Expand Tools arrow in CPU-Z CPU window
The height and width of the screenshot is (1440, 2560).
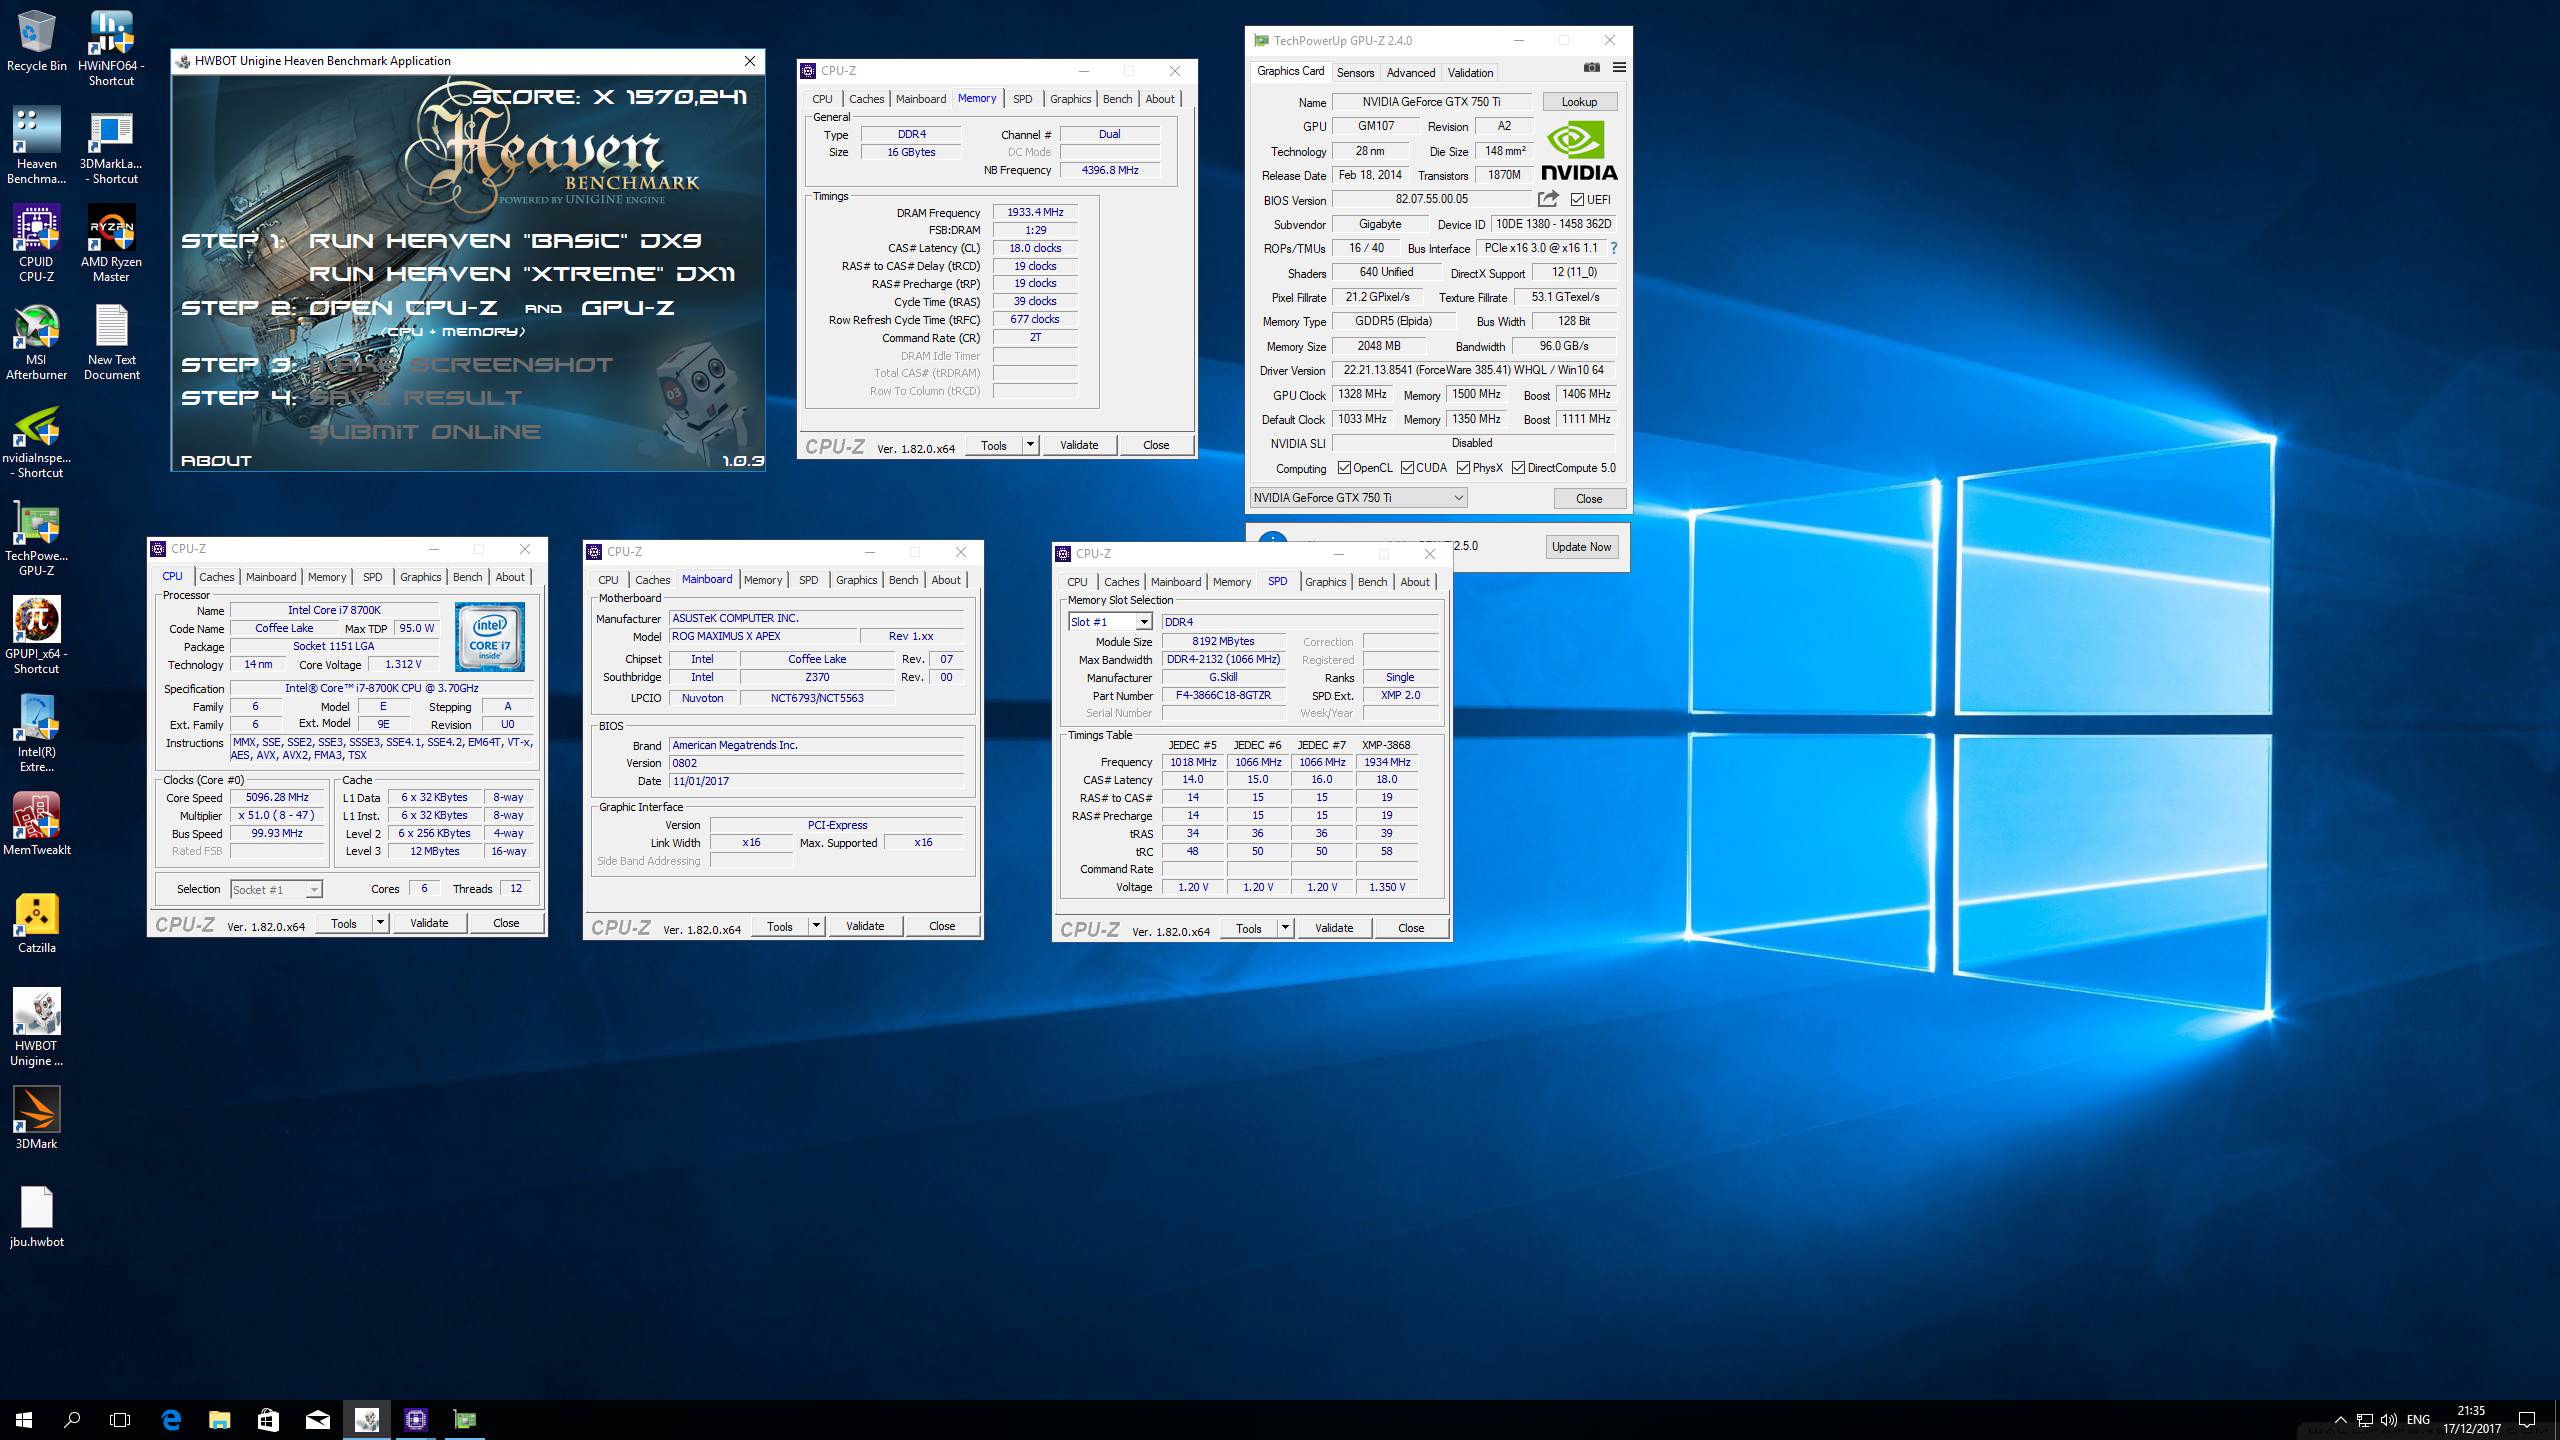tap(381, 923)
